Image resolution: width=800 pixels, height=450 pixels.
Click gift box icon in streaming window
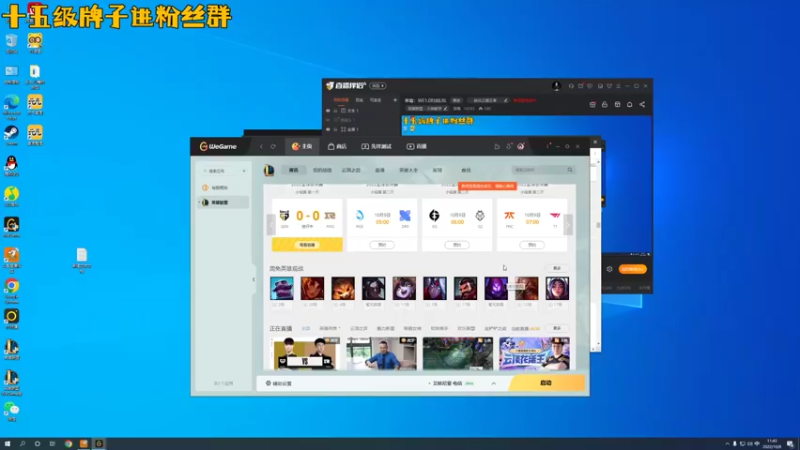[617, 105]
